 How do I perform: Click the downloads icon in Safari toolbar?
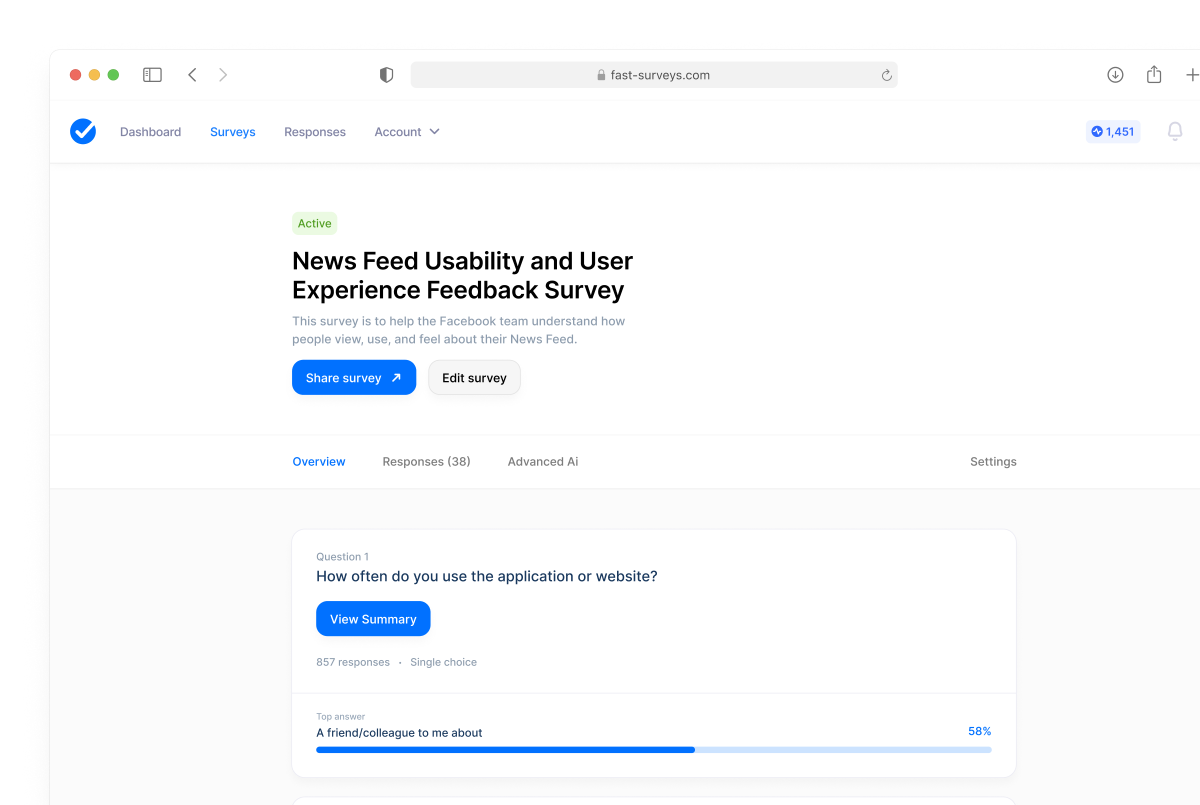tap(1113, 74)
